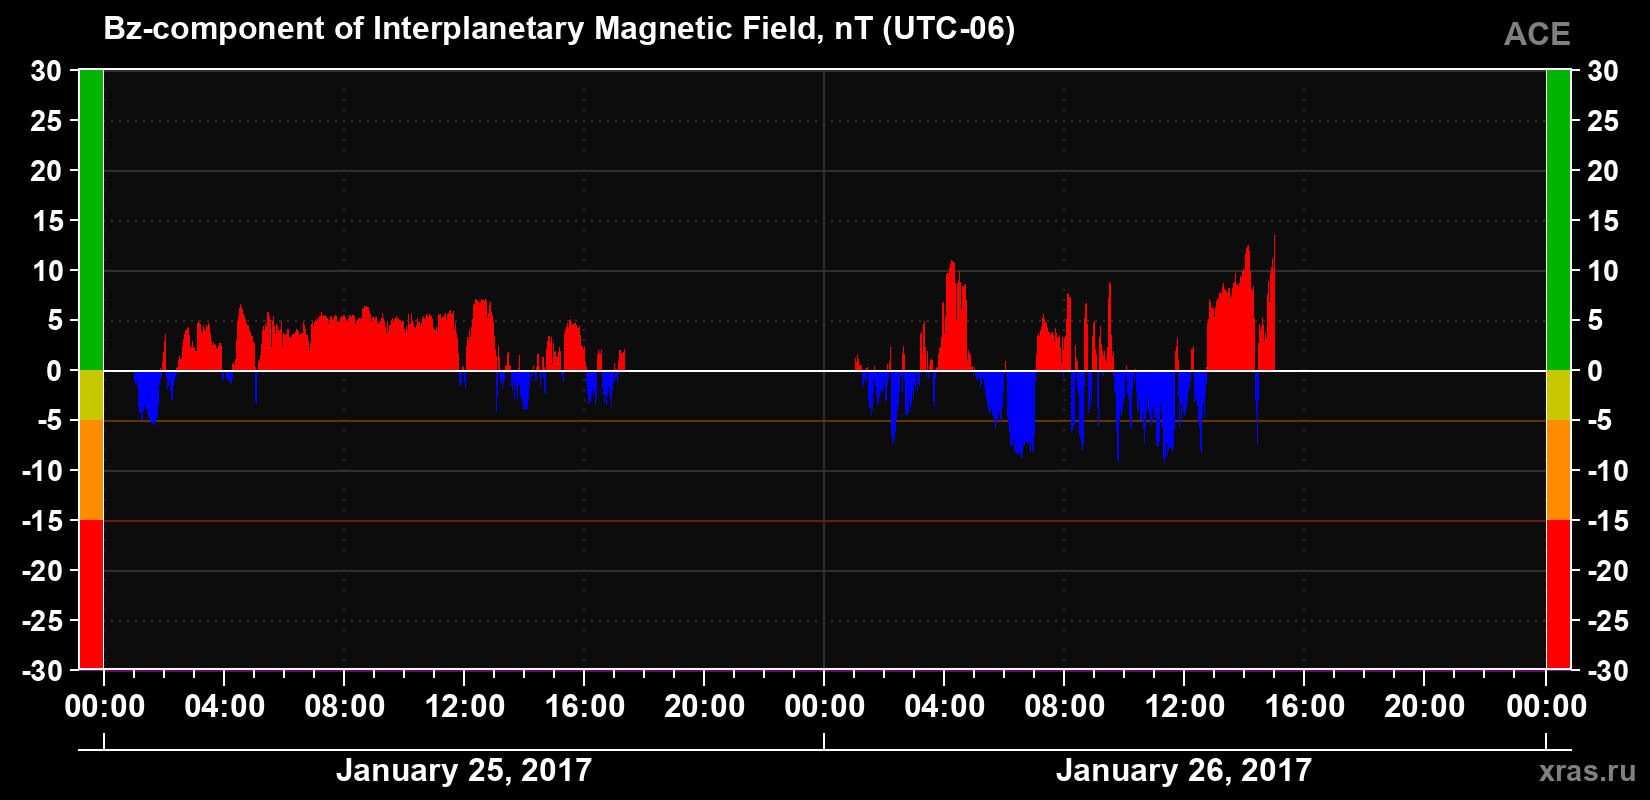Click the 15 value on the left axis
This screenshot has height=800, width=1650.
coord(46,221)
